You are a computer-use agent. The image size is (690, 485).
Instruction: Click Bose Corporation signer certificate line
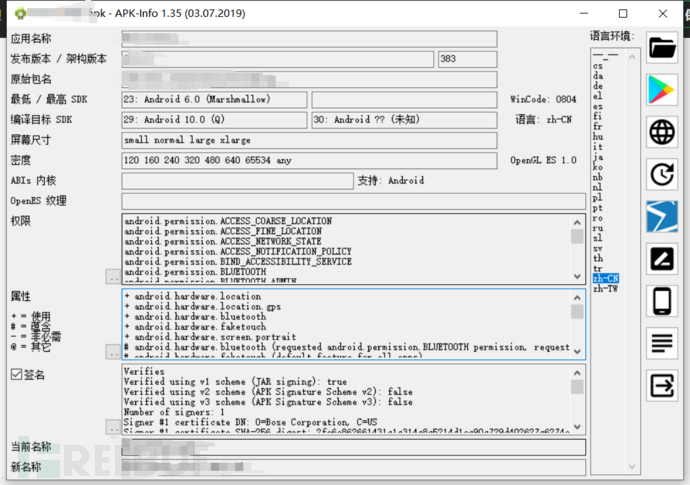click(x=250, y=422)
